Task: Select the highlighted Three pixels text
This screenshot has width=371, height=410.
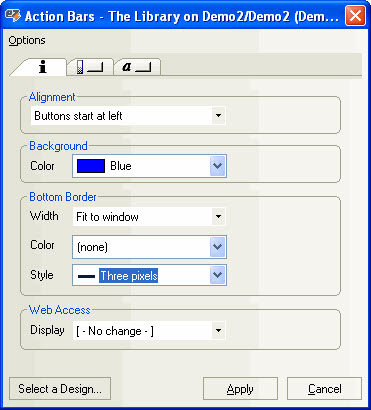Action: click(x=128, y=276)
